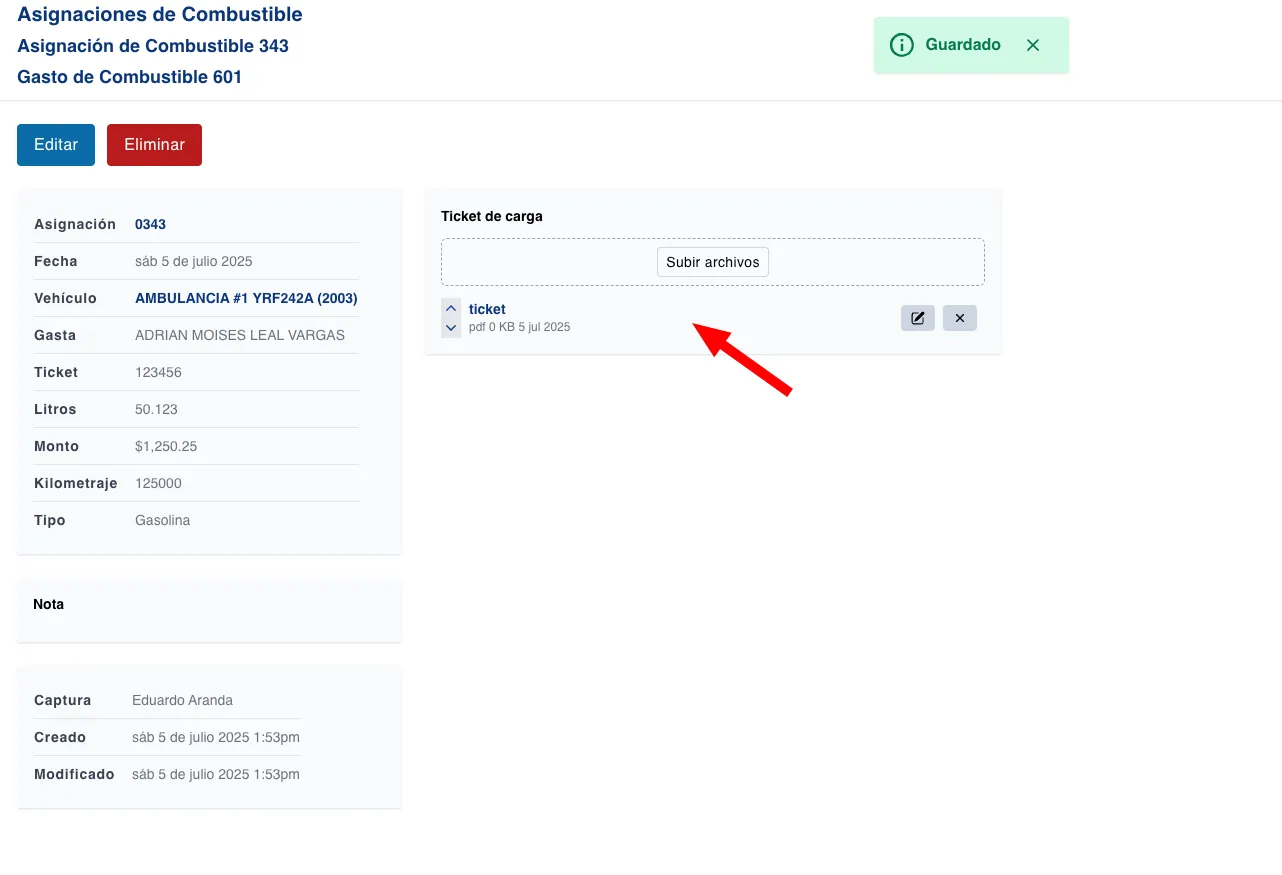Click the Ticket de carga heading
This screenshot has width=1282, height=875.
point(492,216)
